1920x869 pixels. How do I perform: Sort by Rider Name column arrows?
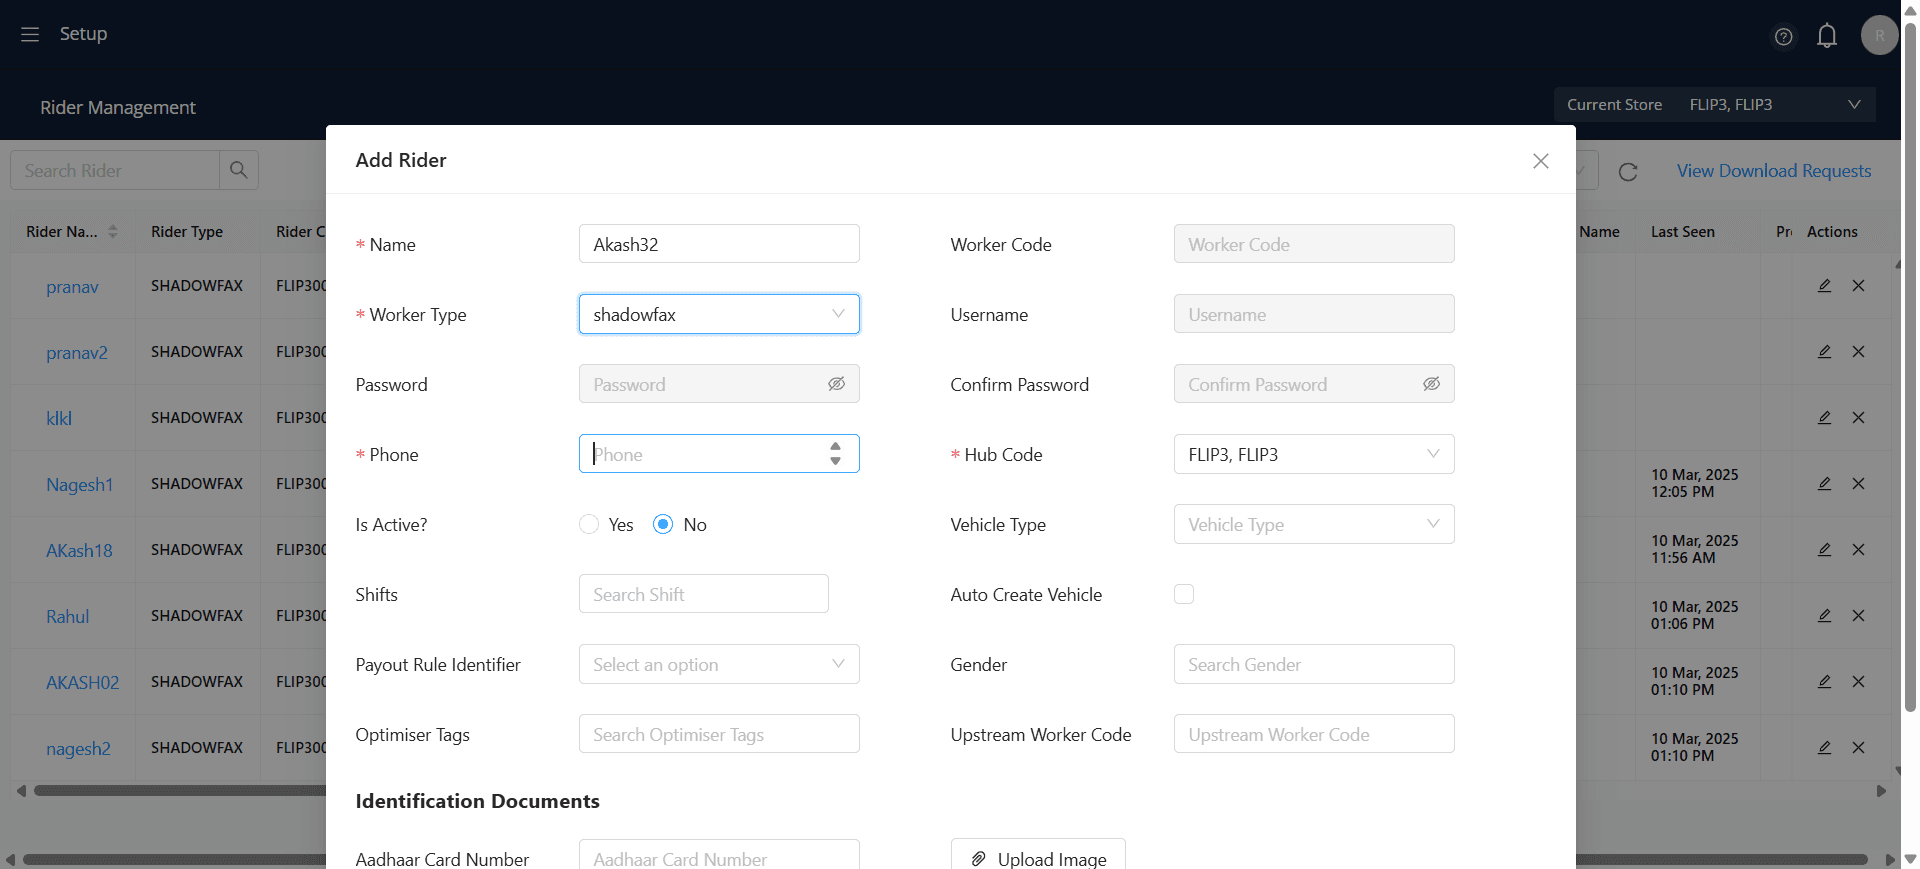pyautogui.click(x=113, y=232)
